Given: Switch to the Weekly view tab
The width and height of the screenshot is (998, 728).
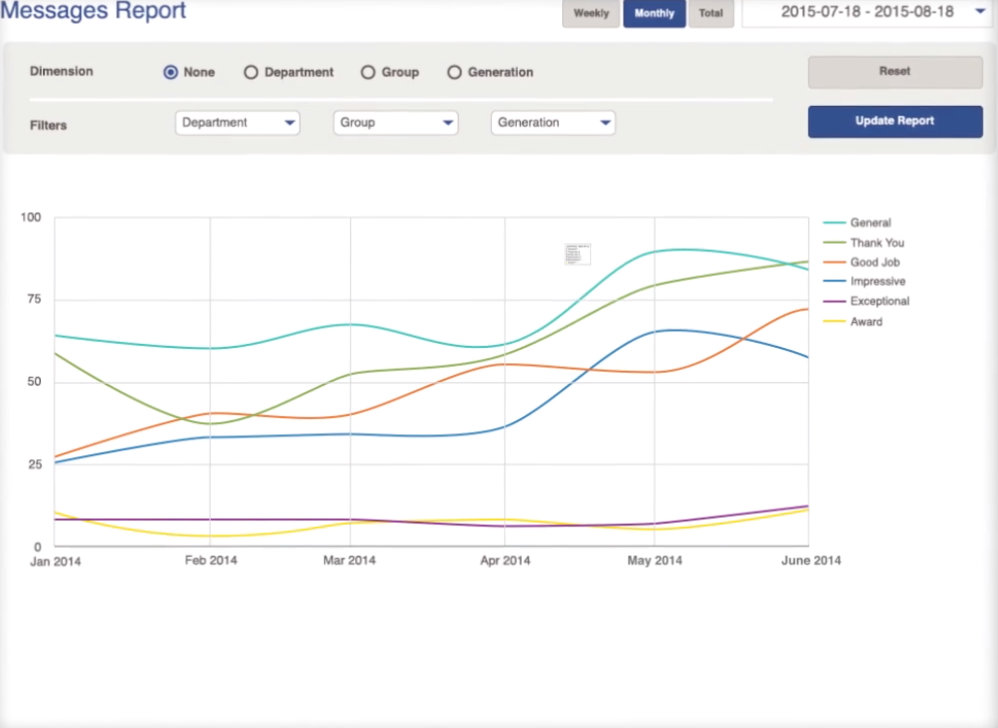Looking at the screenshot, I should pos(591,14).
